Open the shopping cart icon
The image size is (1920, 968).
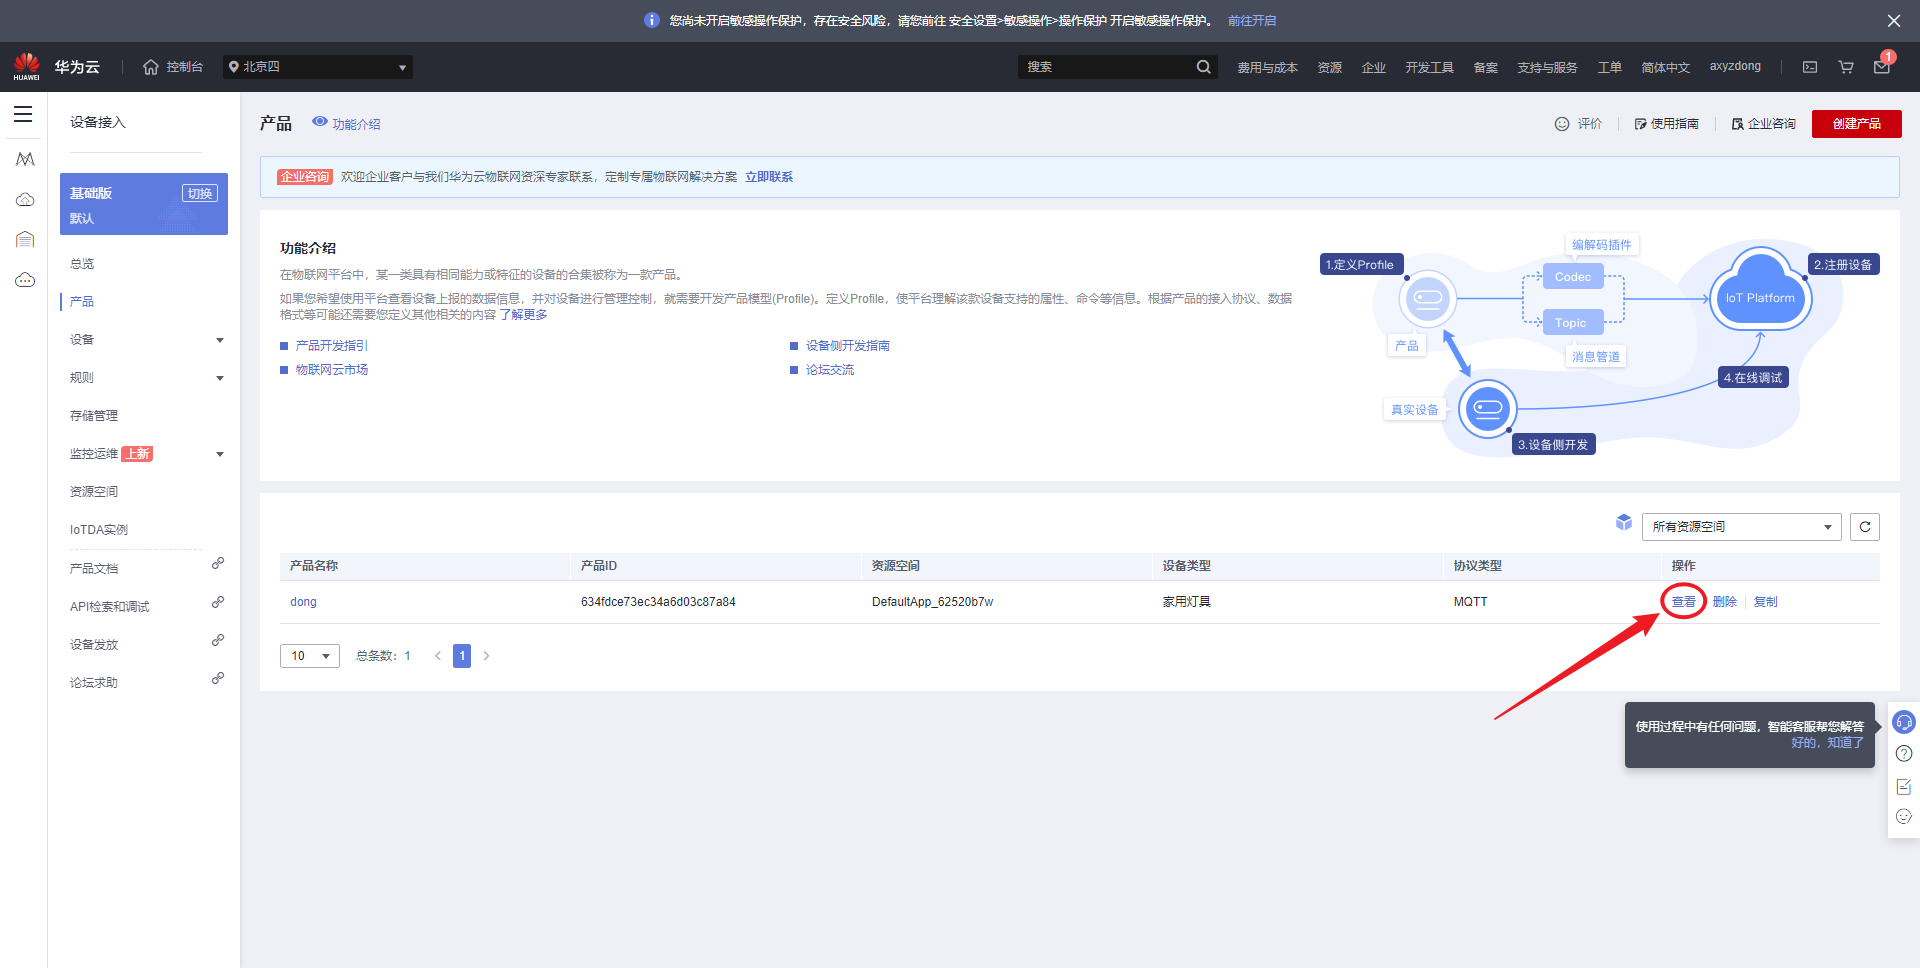(x=1846, y=67)
